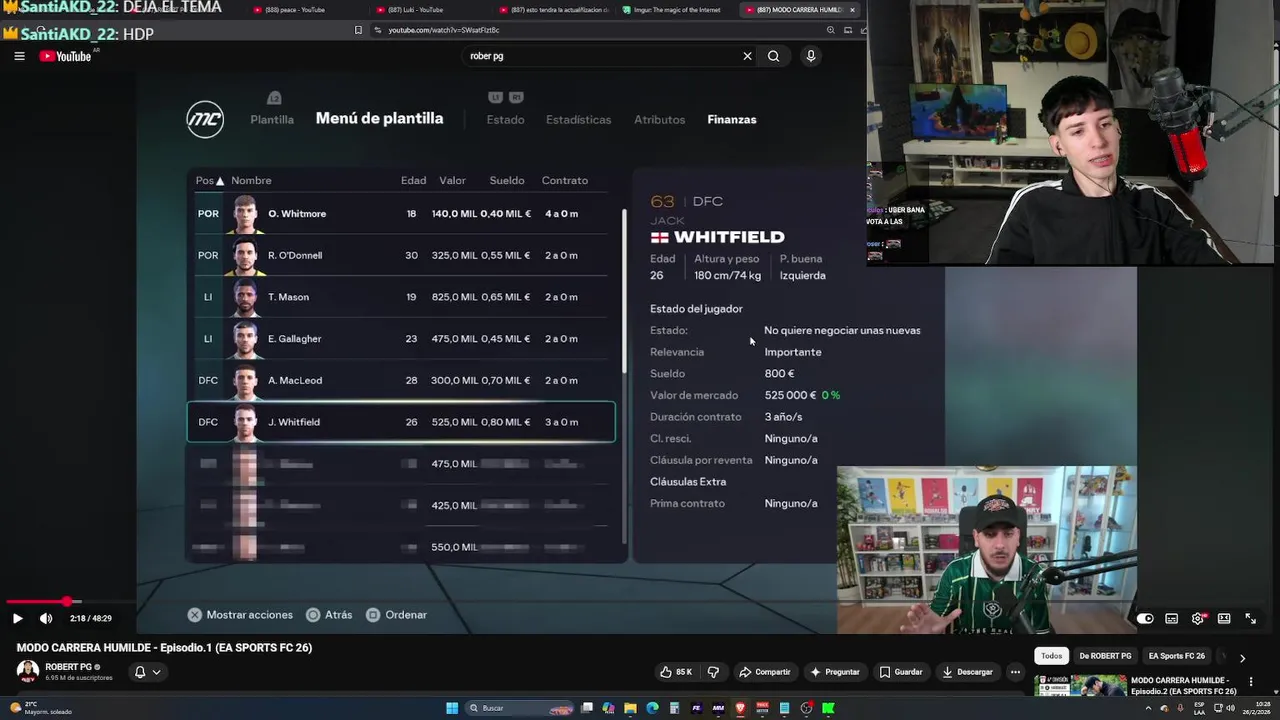
Task: Click the Edad column header
Action: click(414, 181)
